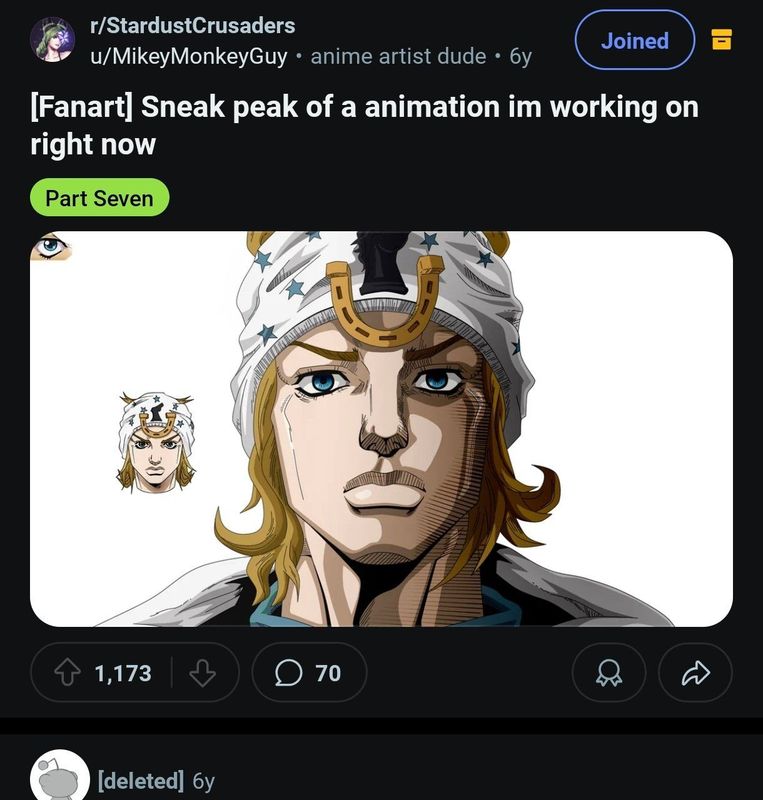This screenshot has width=763, height=800.
Task: Click the small character head in the image
Action: (155, 442)
